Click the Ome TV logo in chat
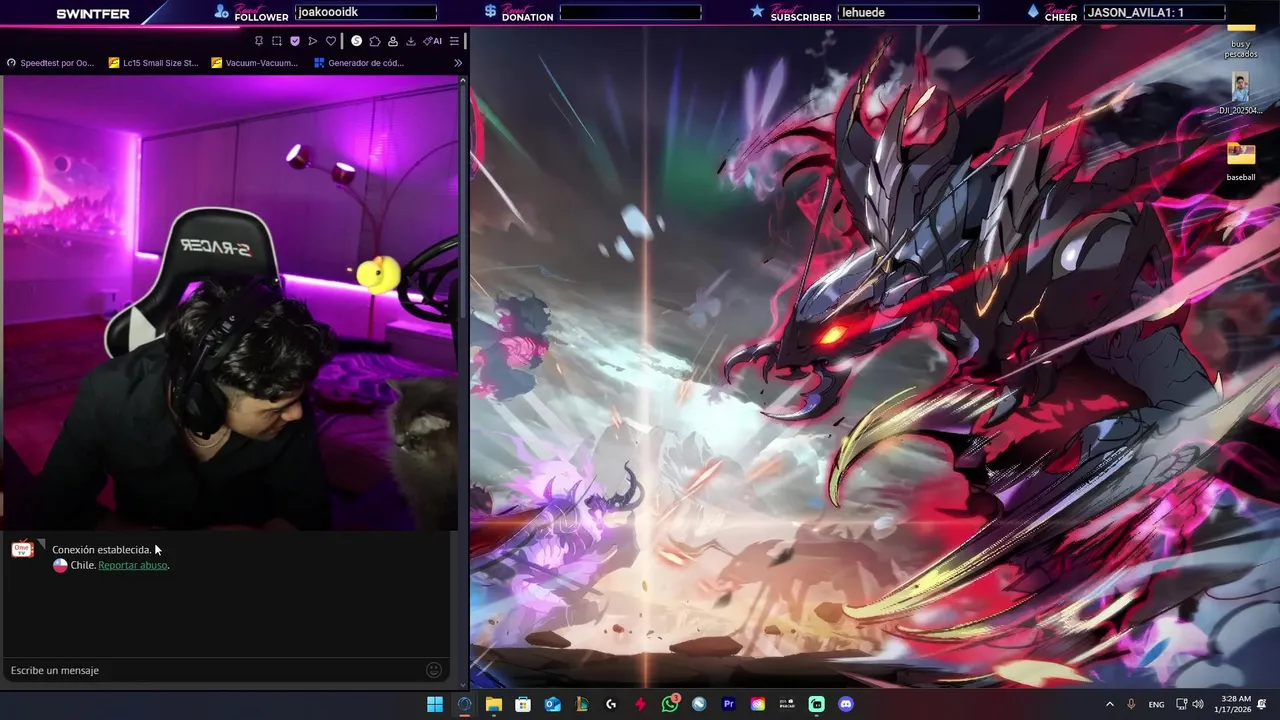1280x720 pixels. coord(22,549)
